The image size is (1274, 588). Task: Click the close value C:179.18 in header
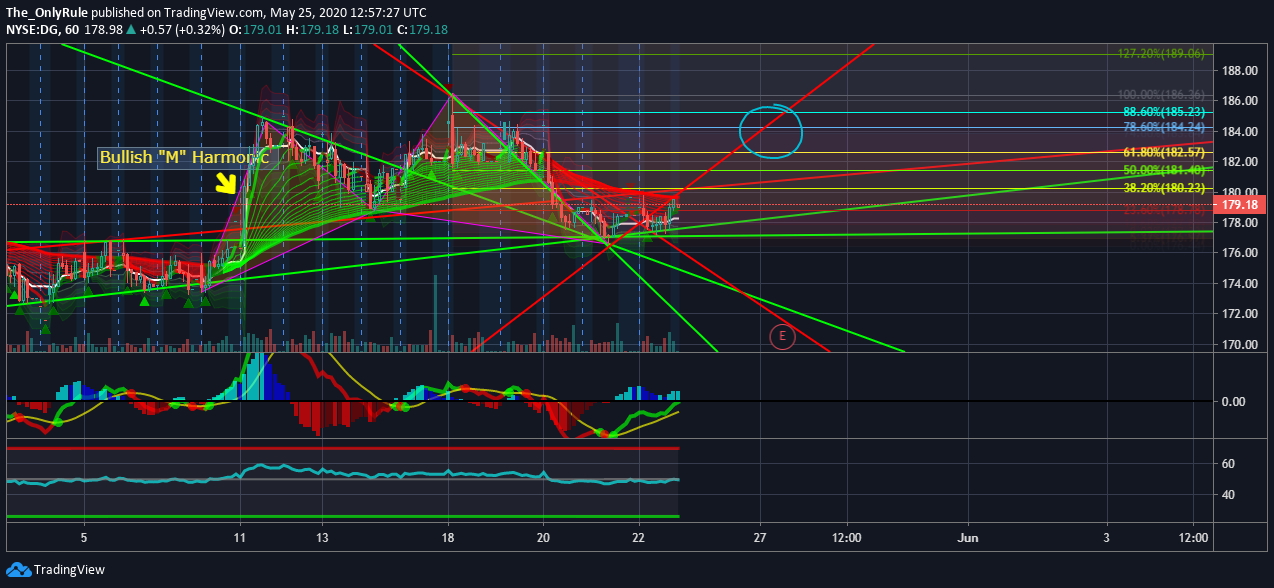point(421,29)
